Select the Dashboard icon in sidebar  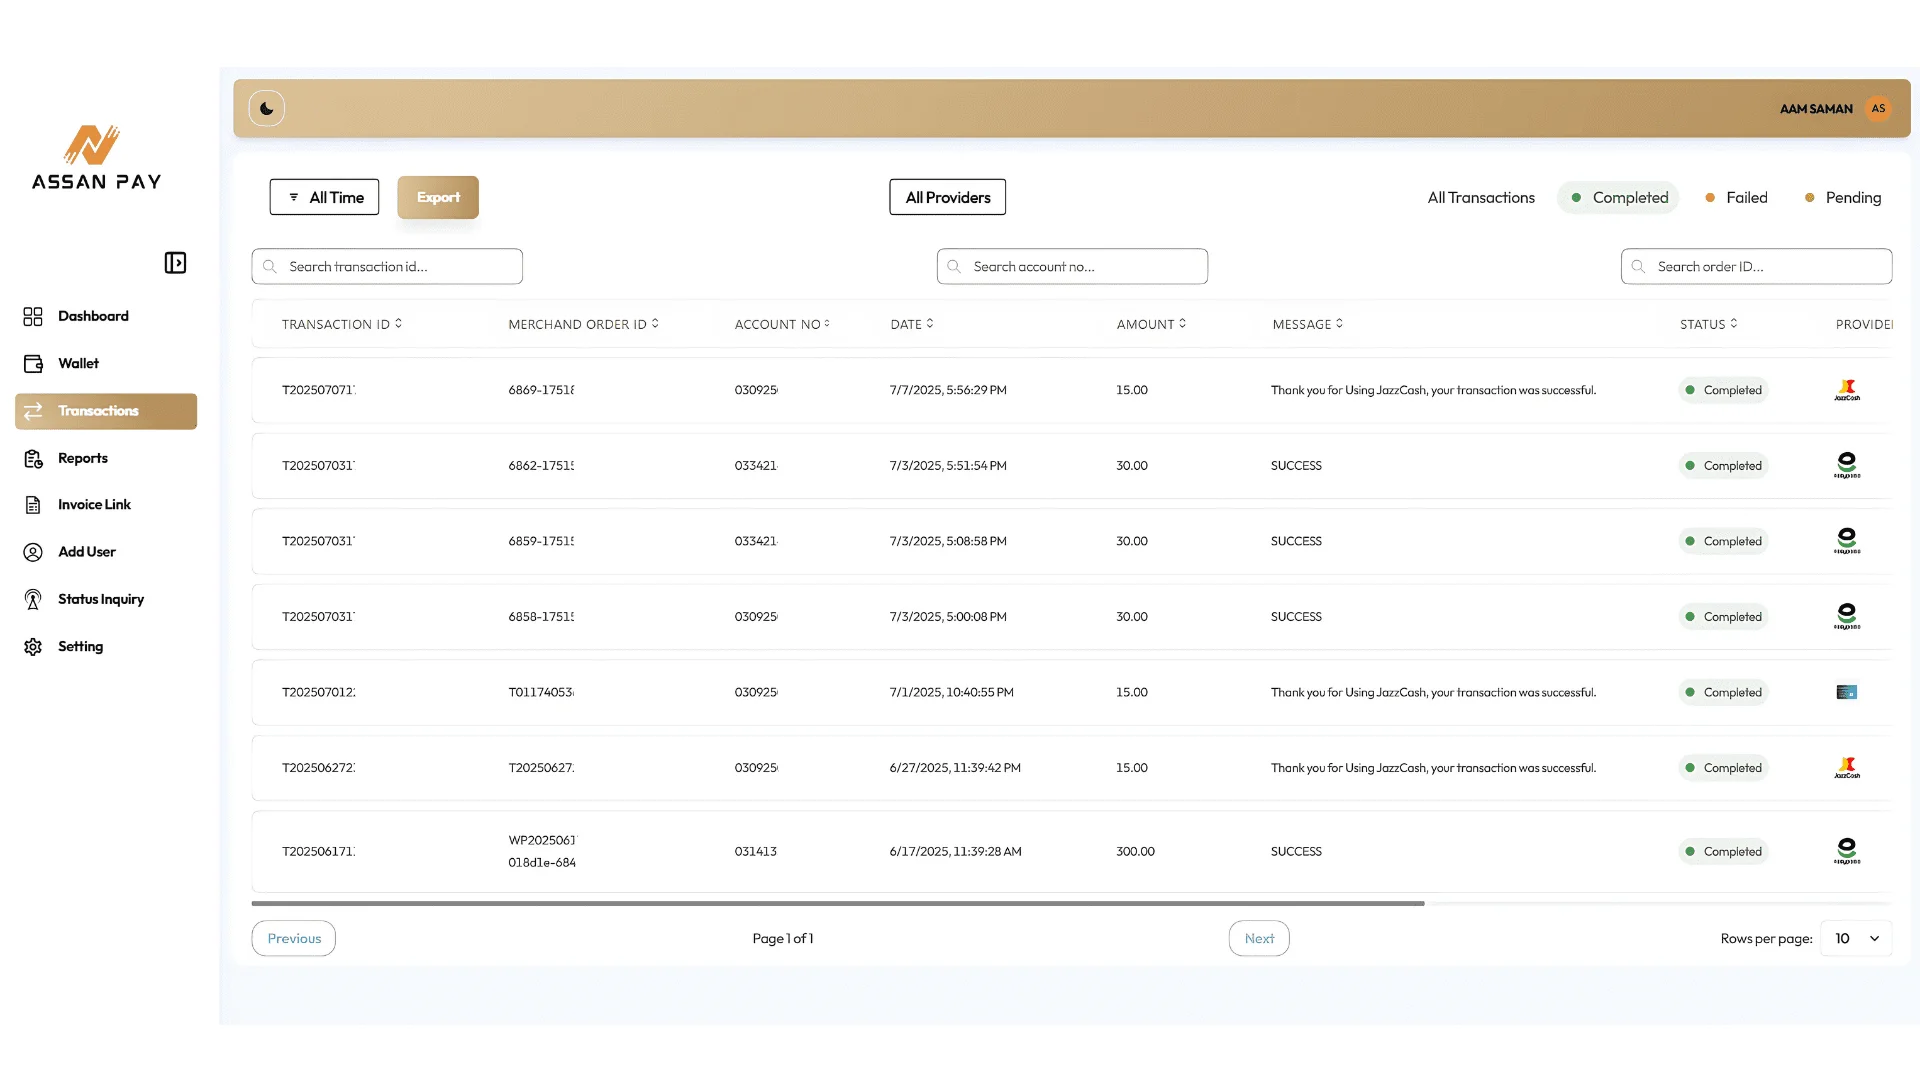pyautogui.click(x=33, y=316)
